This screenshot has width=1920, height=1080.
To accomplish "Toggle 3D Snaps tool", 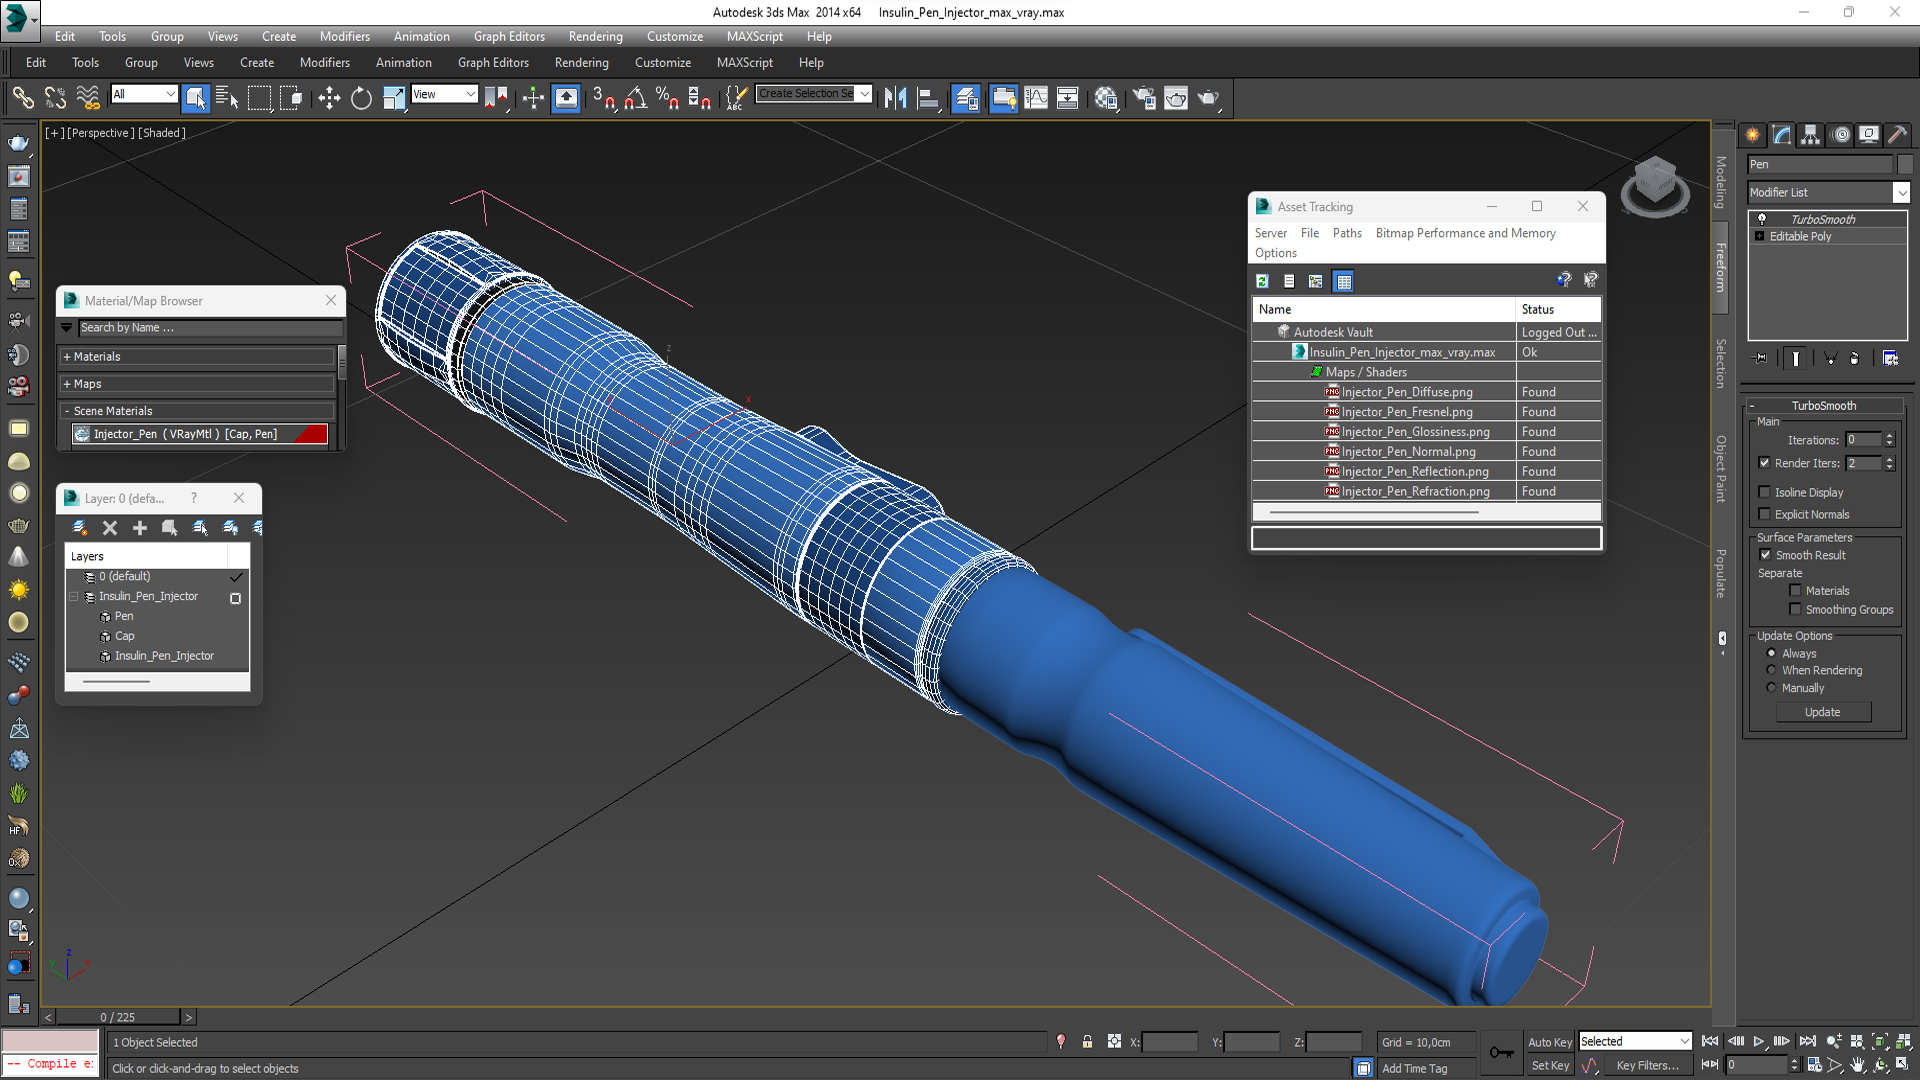I will pos(603,97).
